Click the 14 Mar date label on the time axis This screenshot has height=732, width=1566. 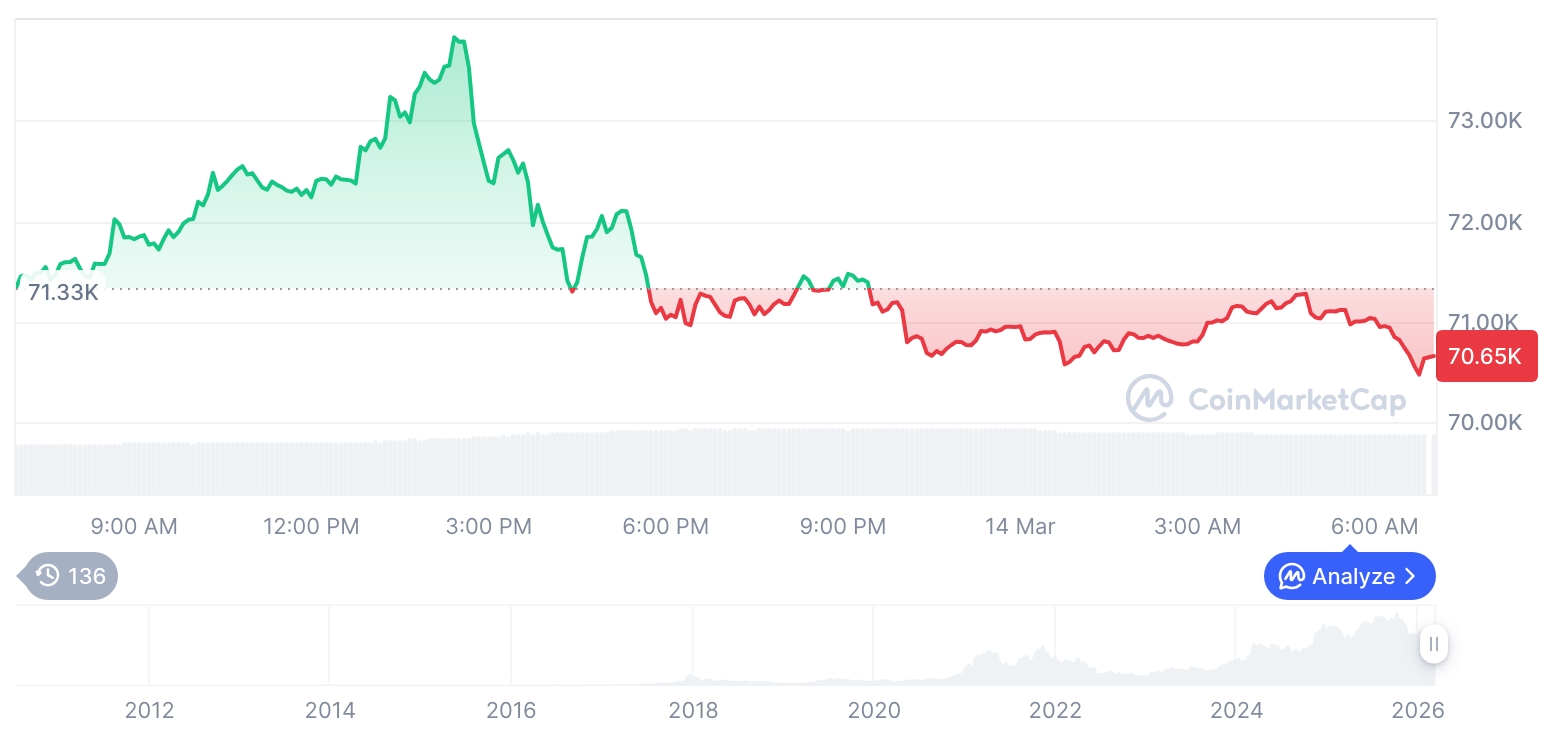click(1020, 526)
